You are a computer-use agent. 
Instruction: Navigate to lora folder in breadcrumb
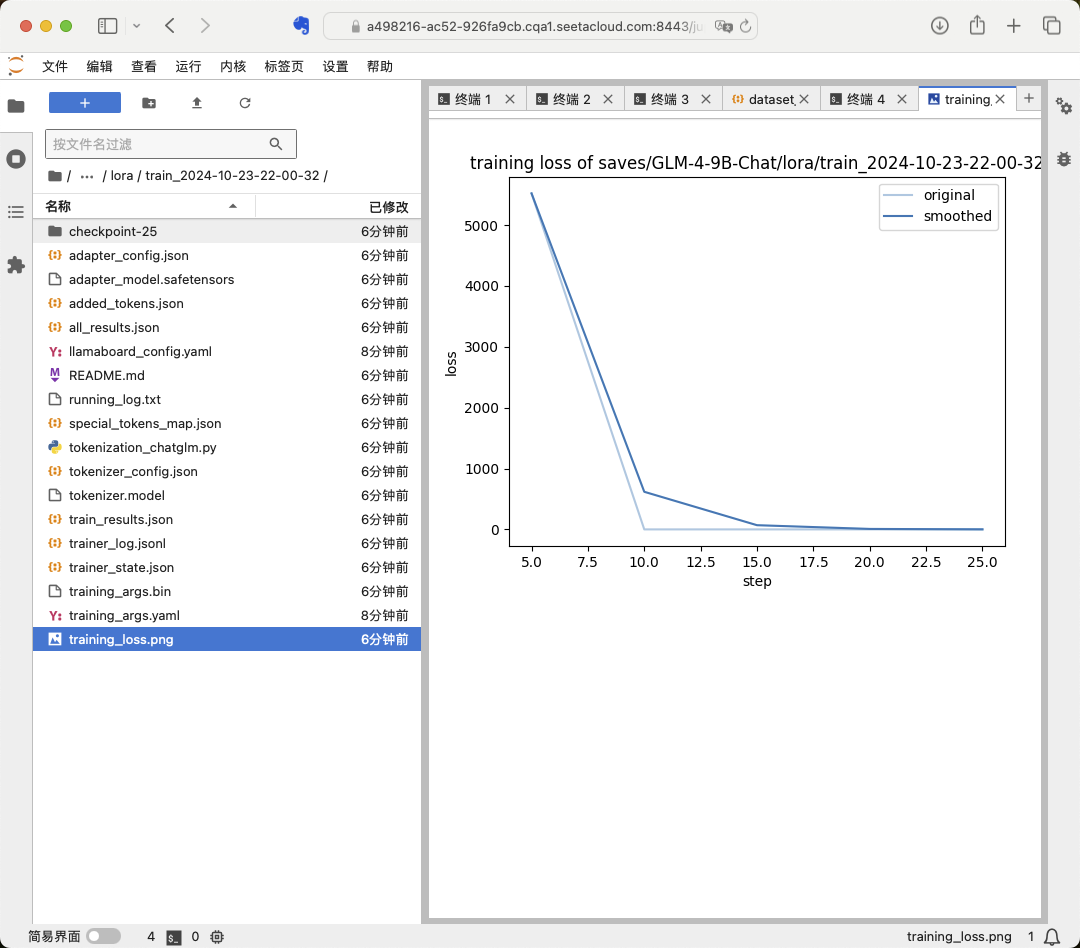[x=121, y=176]
